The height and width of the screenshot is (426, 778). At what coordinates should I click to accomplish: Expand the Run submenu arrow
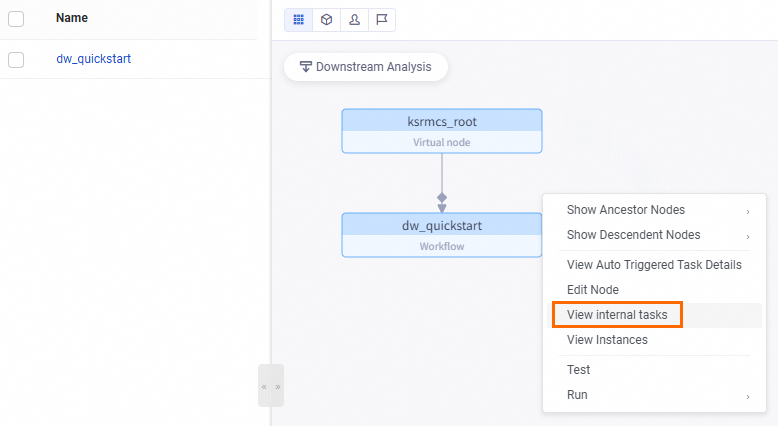pyautogui.click(x=748, y=397)
